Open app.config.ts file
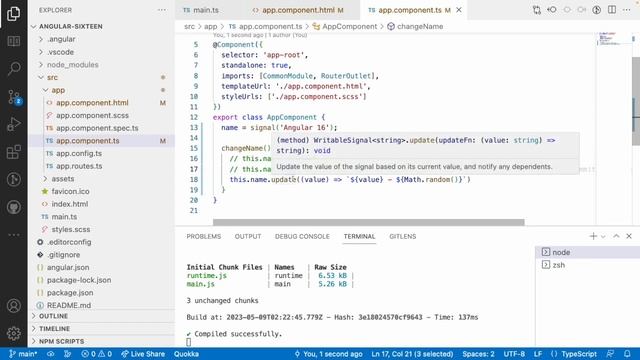This screenshot has height=360, width=640. (79, 153)
